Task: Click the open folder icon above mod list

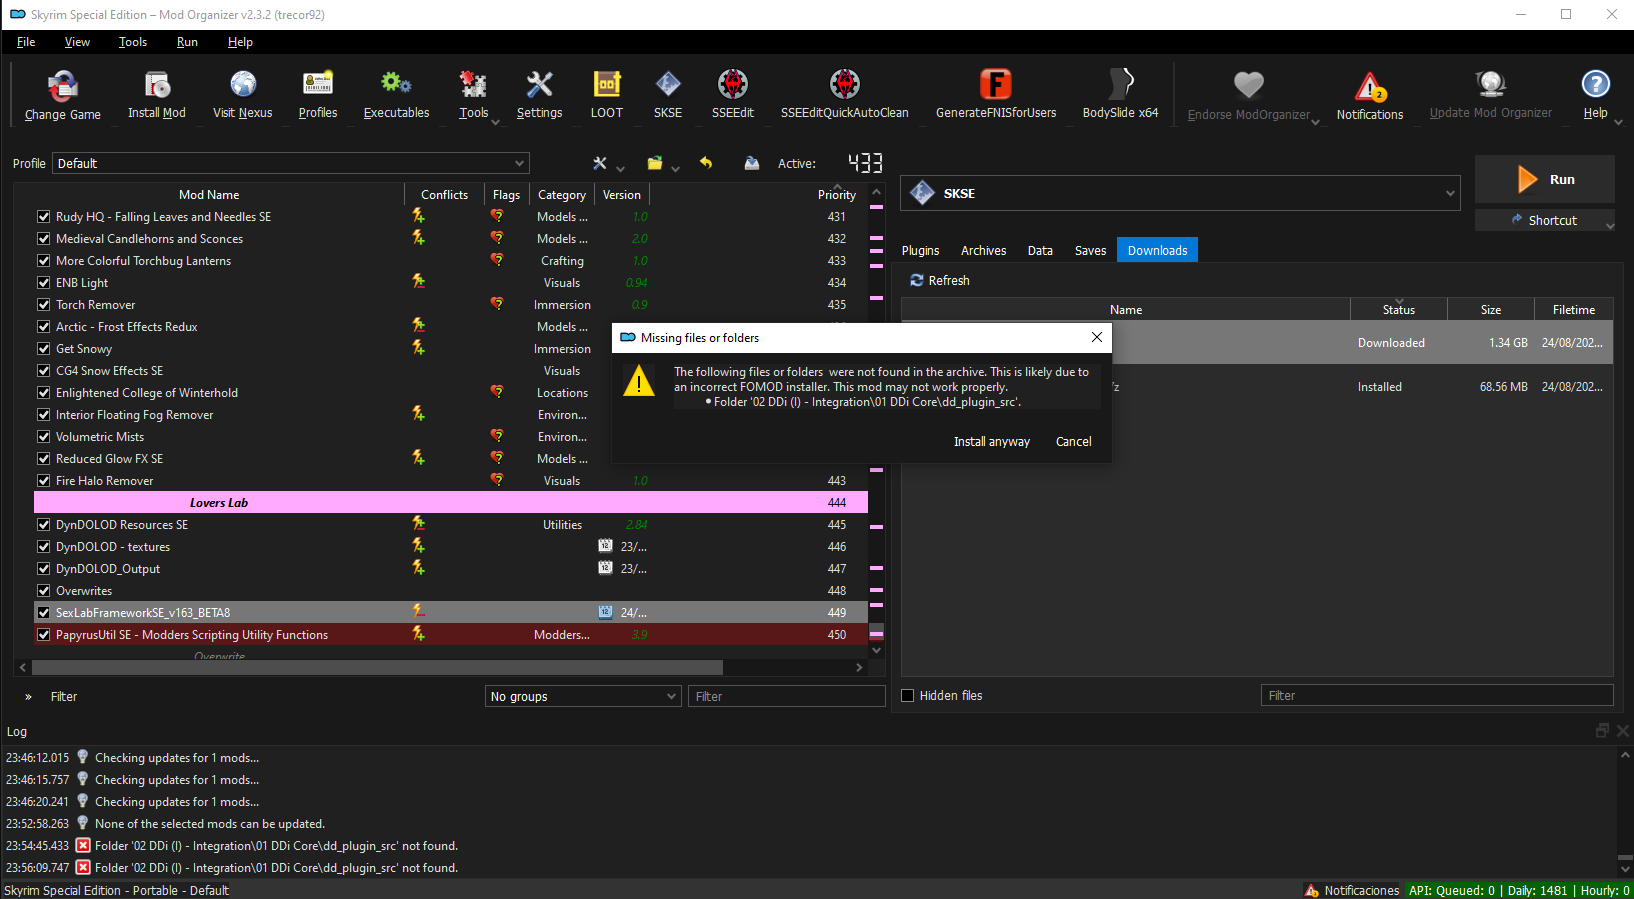Action: pos(655,163)
